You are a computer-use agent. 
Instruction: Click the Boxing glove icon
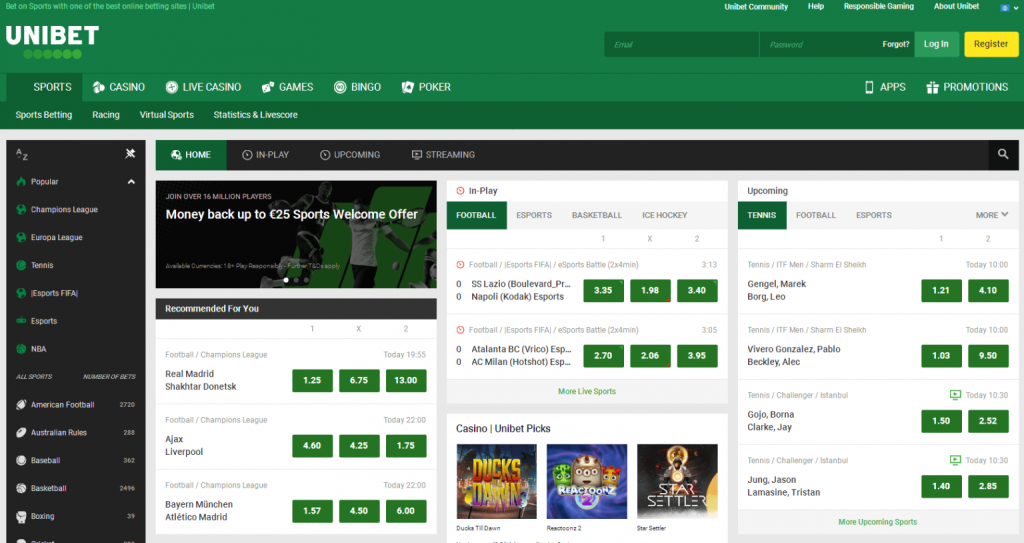click(21, 516)
